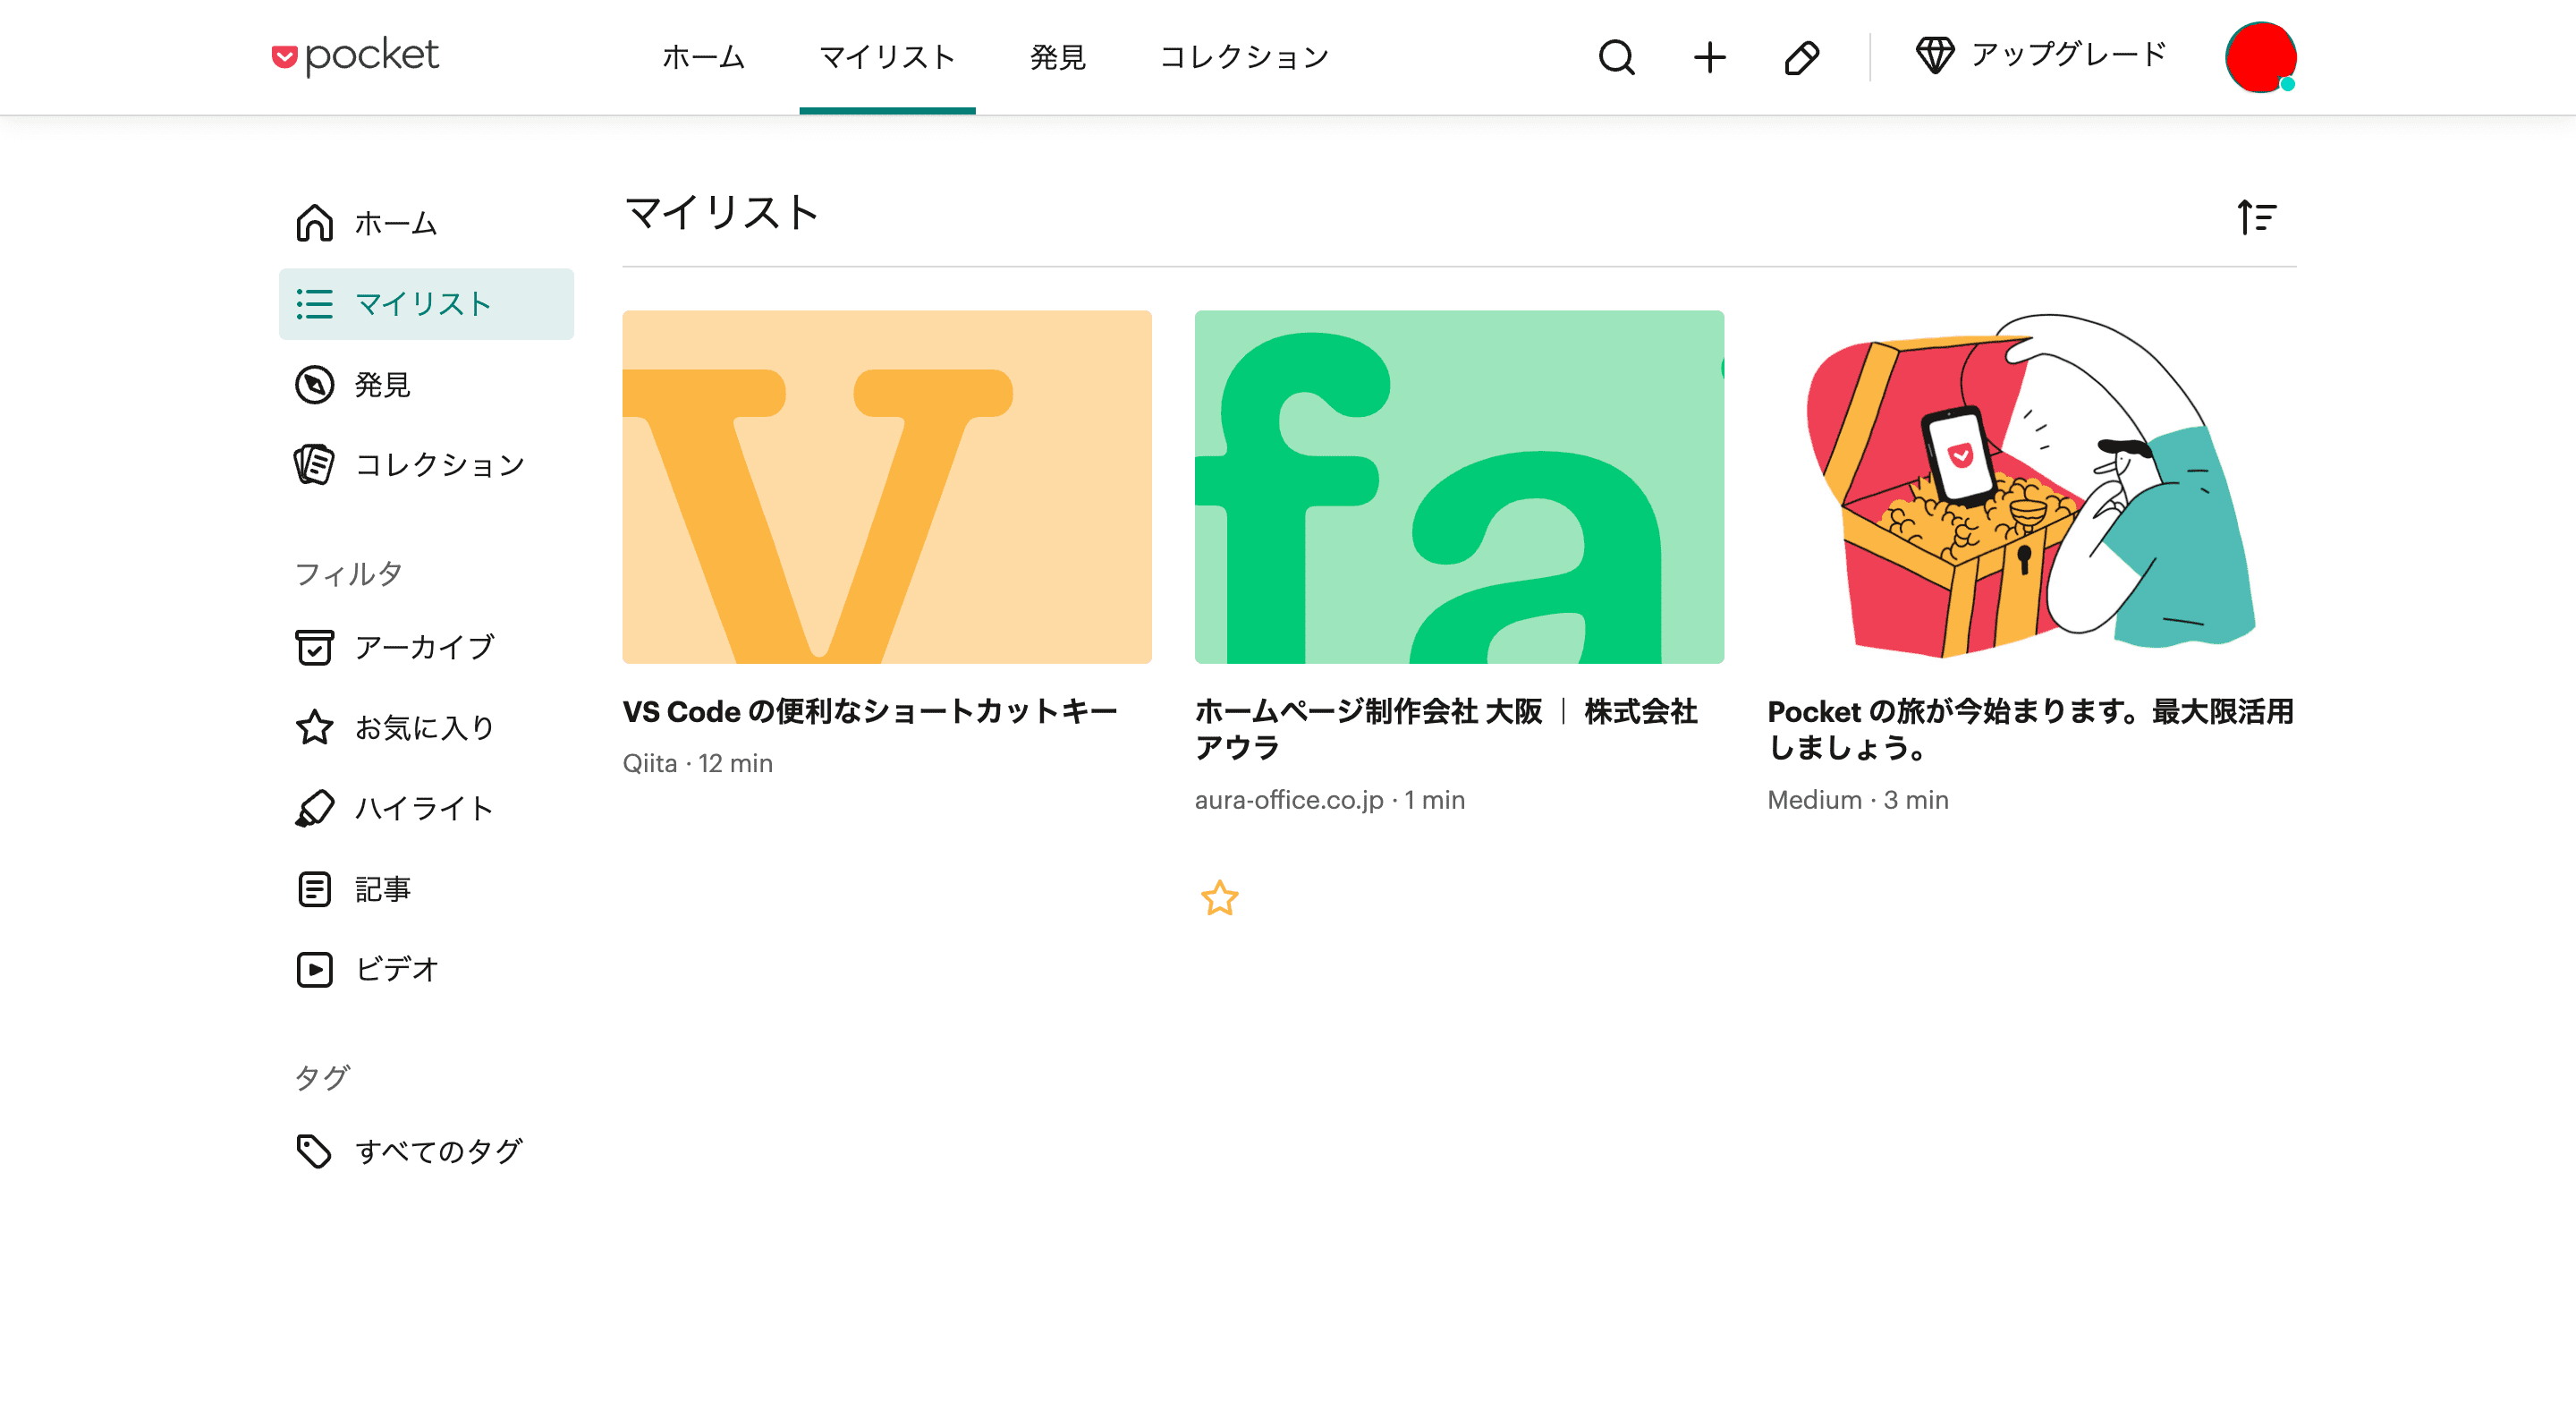Open VS Code ショートカットキー article title

click(869, 711)
